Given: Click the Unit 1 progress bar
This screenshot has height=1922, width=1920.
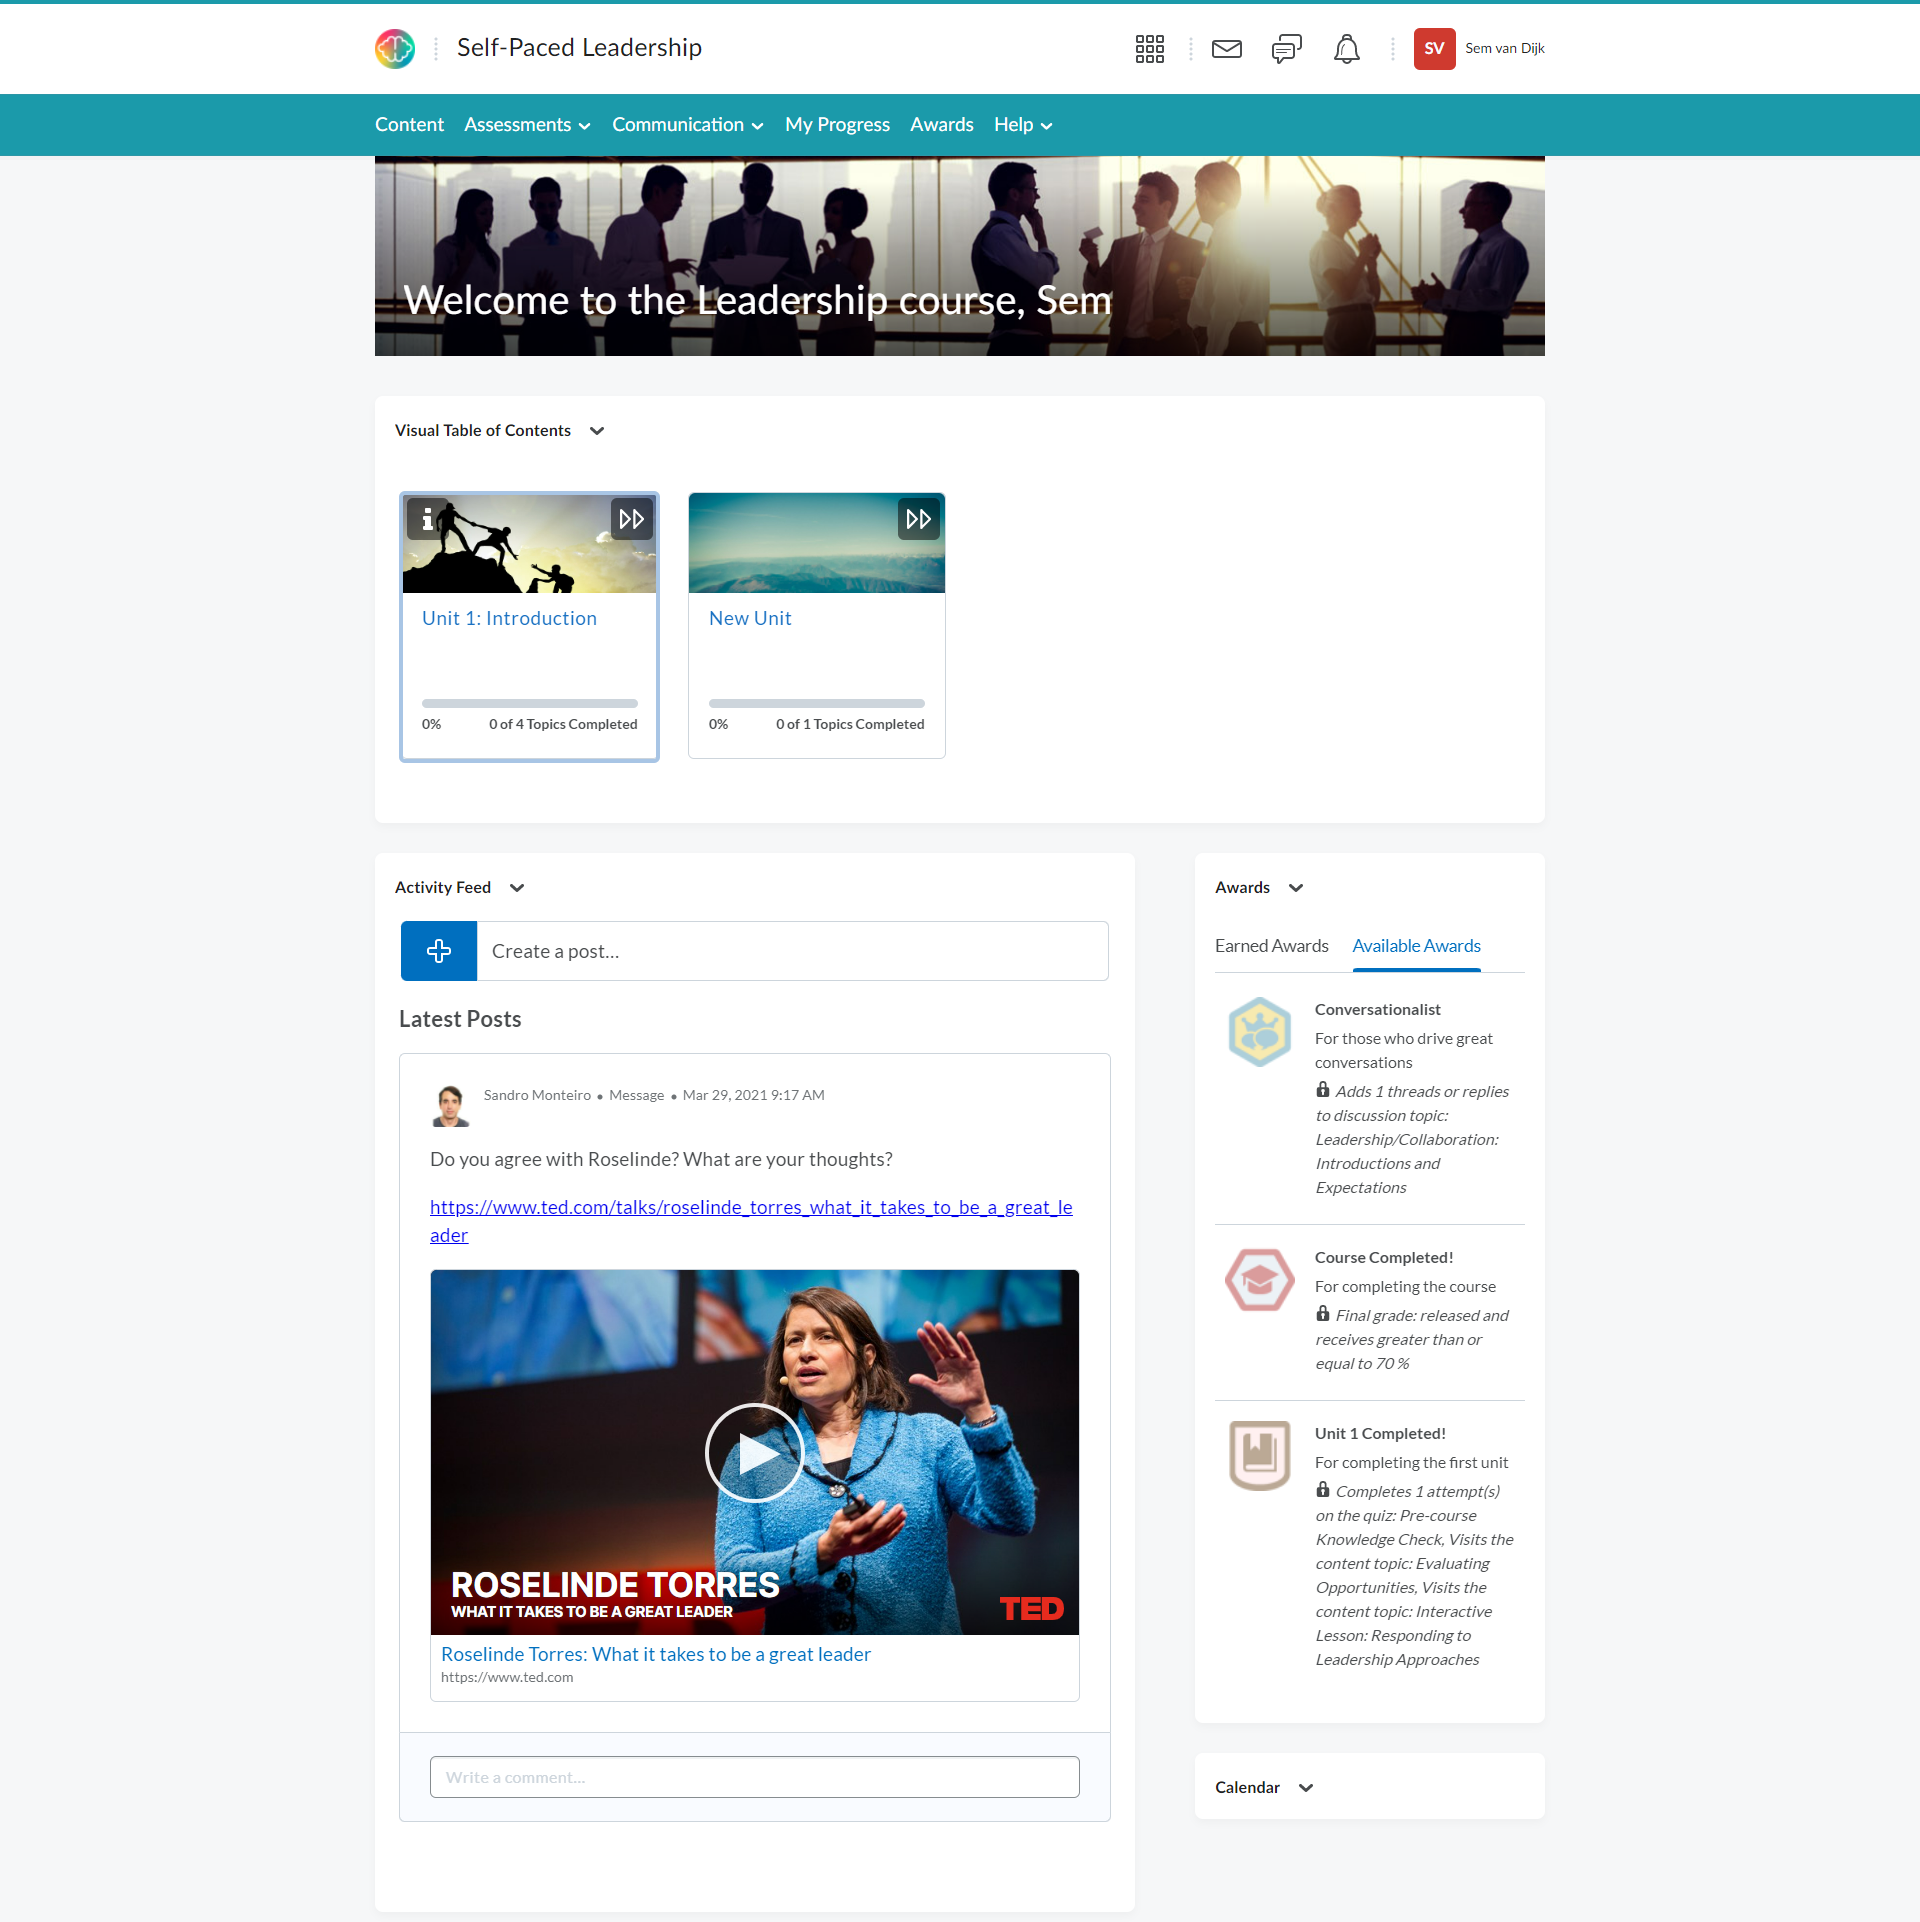Looking at the screenshot, I should [529, 704].
